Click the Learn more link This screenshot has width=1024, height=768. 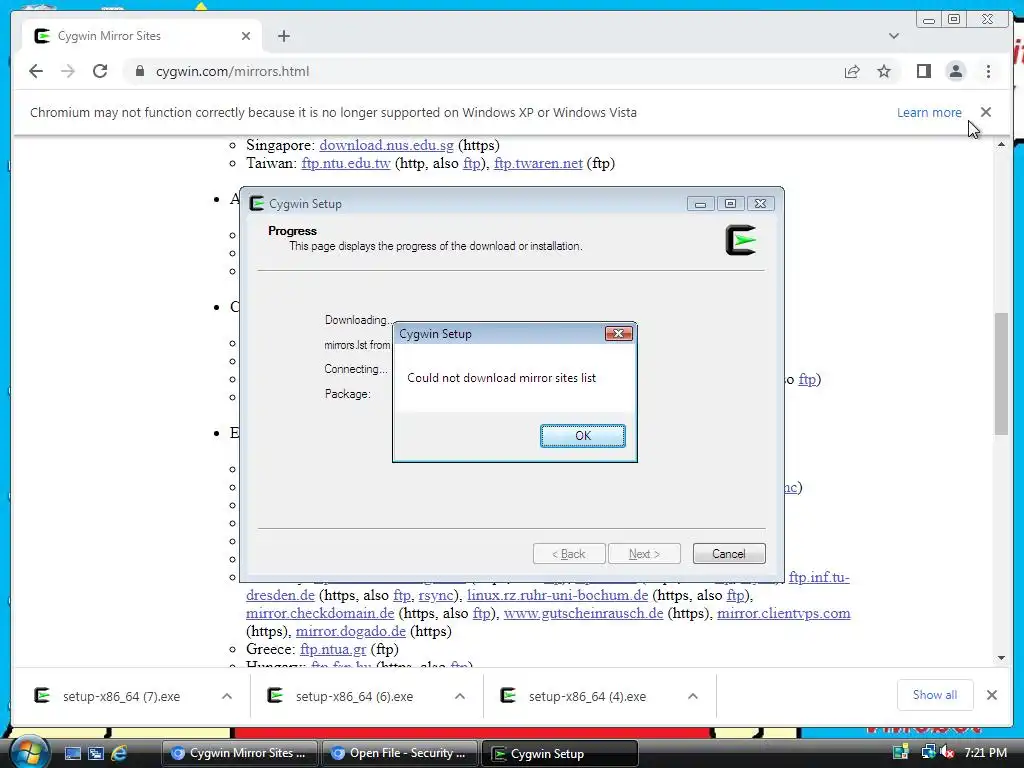929,112
